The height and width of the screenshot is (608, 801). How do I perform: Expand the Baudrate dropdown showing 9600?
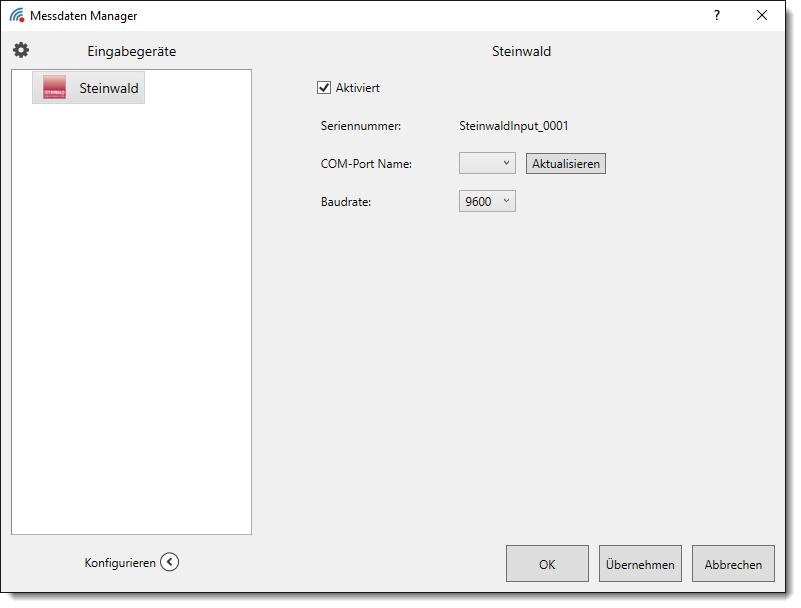coord(487,201)
